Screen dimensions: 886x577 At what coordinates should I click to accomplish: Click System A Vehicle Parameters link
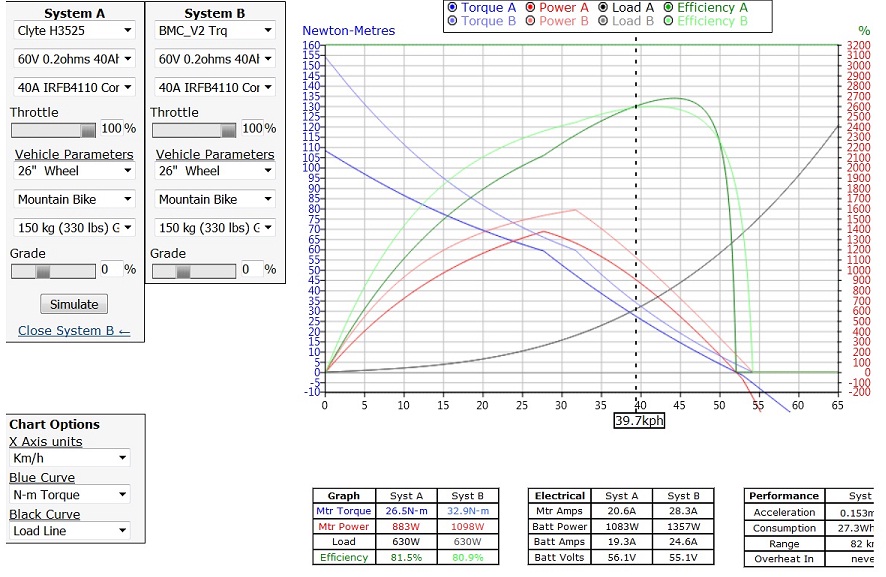[74, 154]
